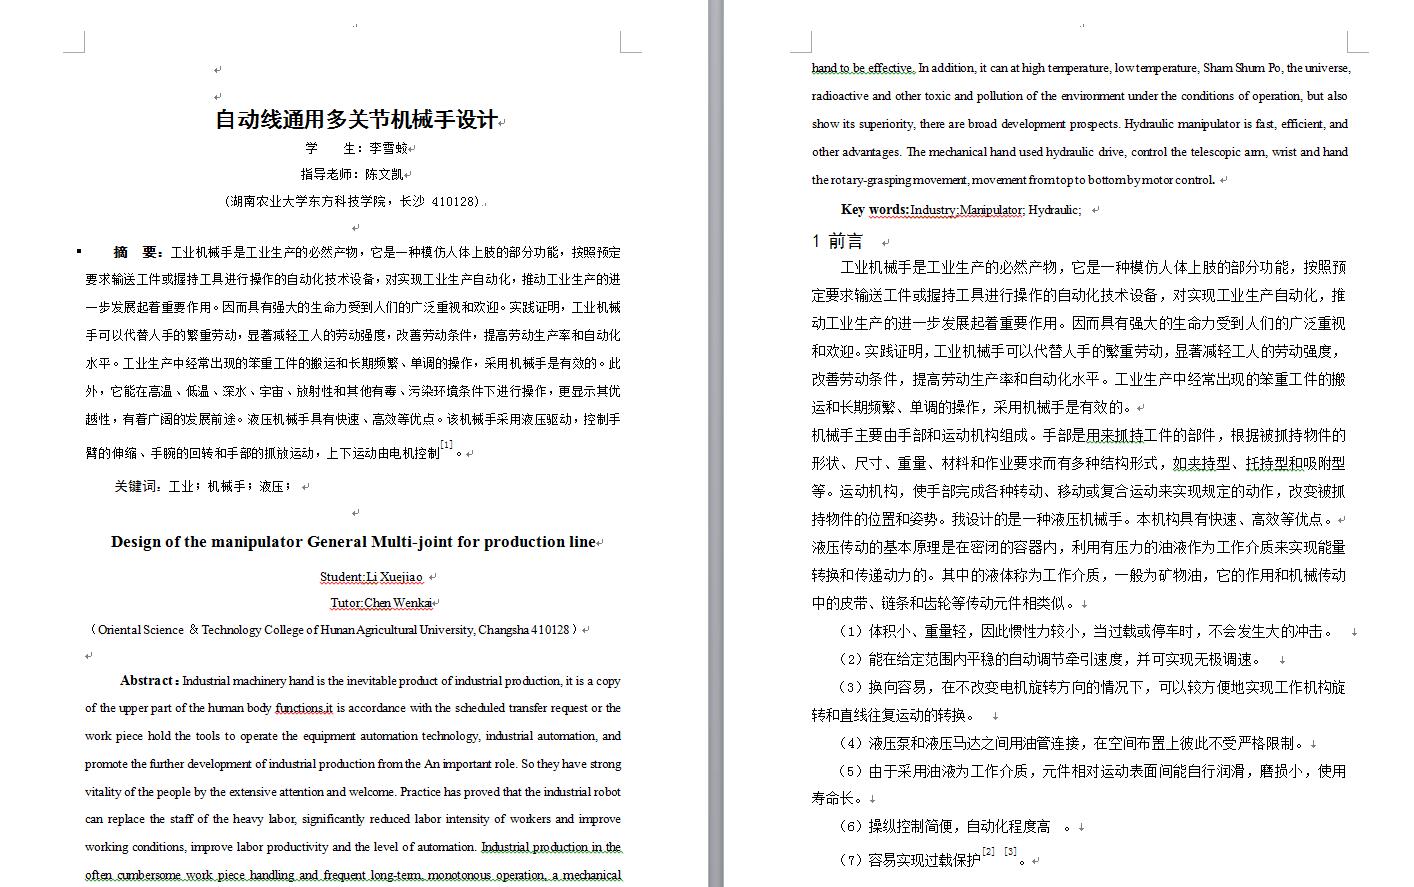1414x887 pixels.
Task: Click the affiliation line 湖南农业大学东方科技学院,长沙 410128
Action: click(x=352, y=201)
